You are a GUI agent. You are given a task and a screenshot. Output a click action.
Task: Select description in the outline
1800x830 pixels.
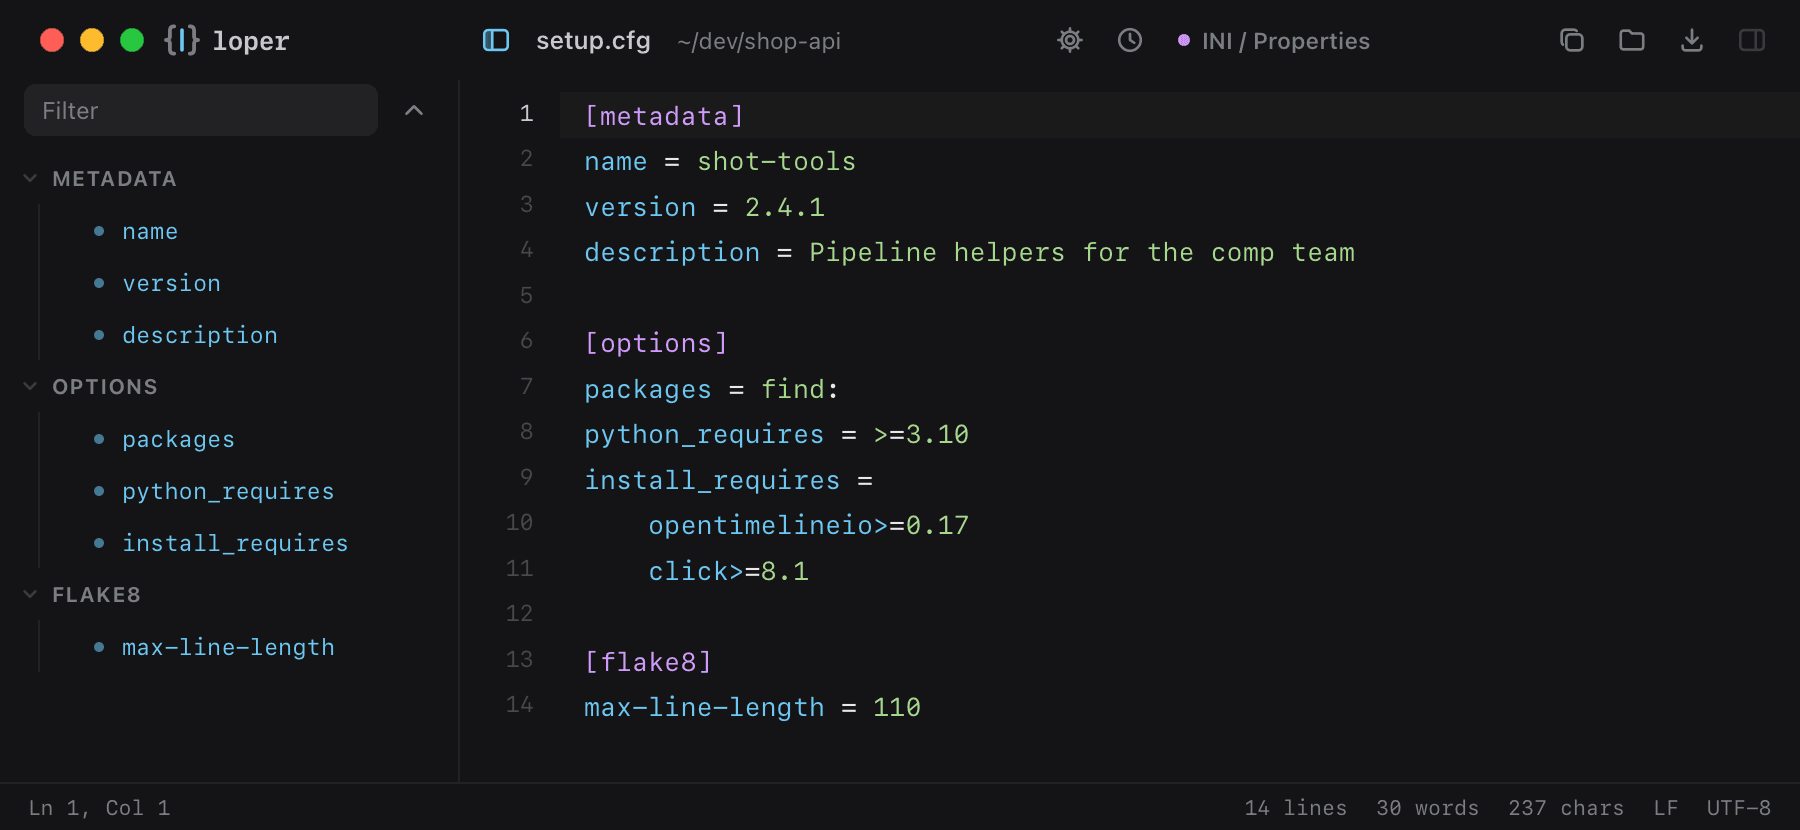pos(200,335)
